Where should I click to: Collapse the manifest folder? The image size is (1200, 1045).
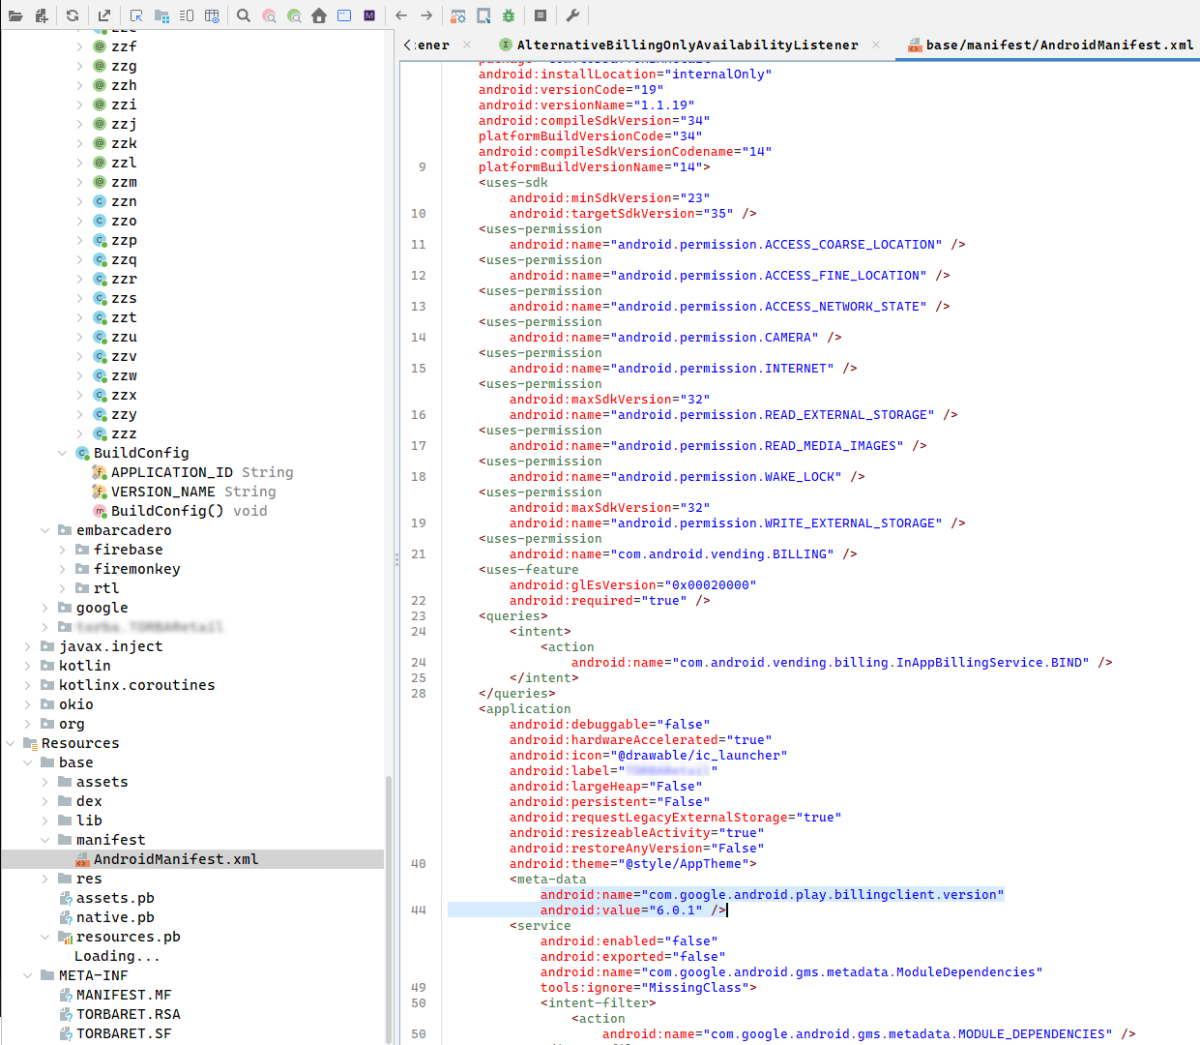point(45,840)
